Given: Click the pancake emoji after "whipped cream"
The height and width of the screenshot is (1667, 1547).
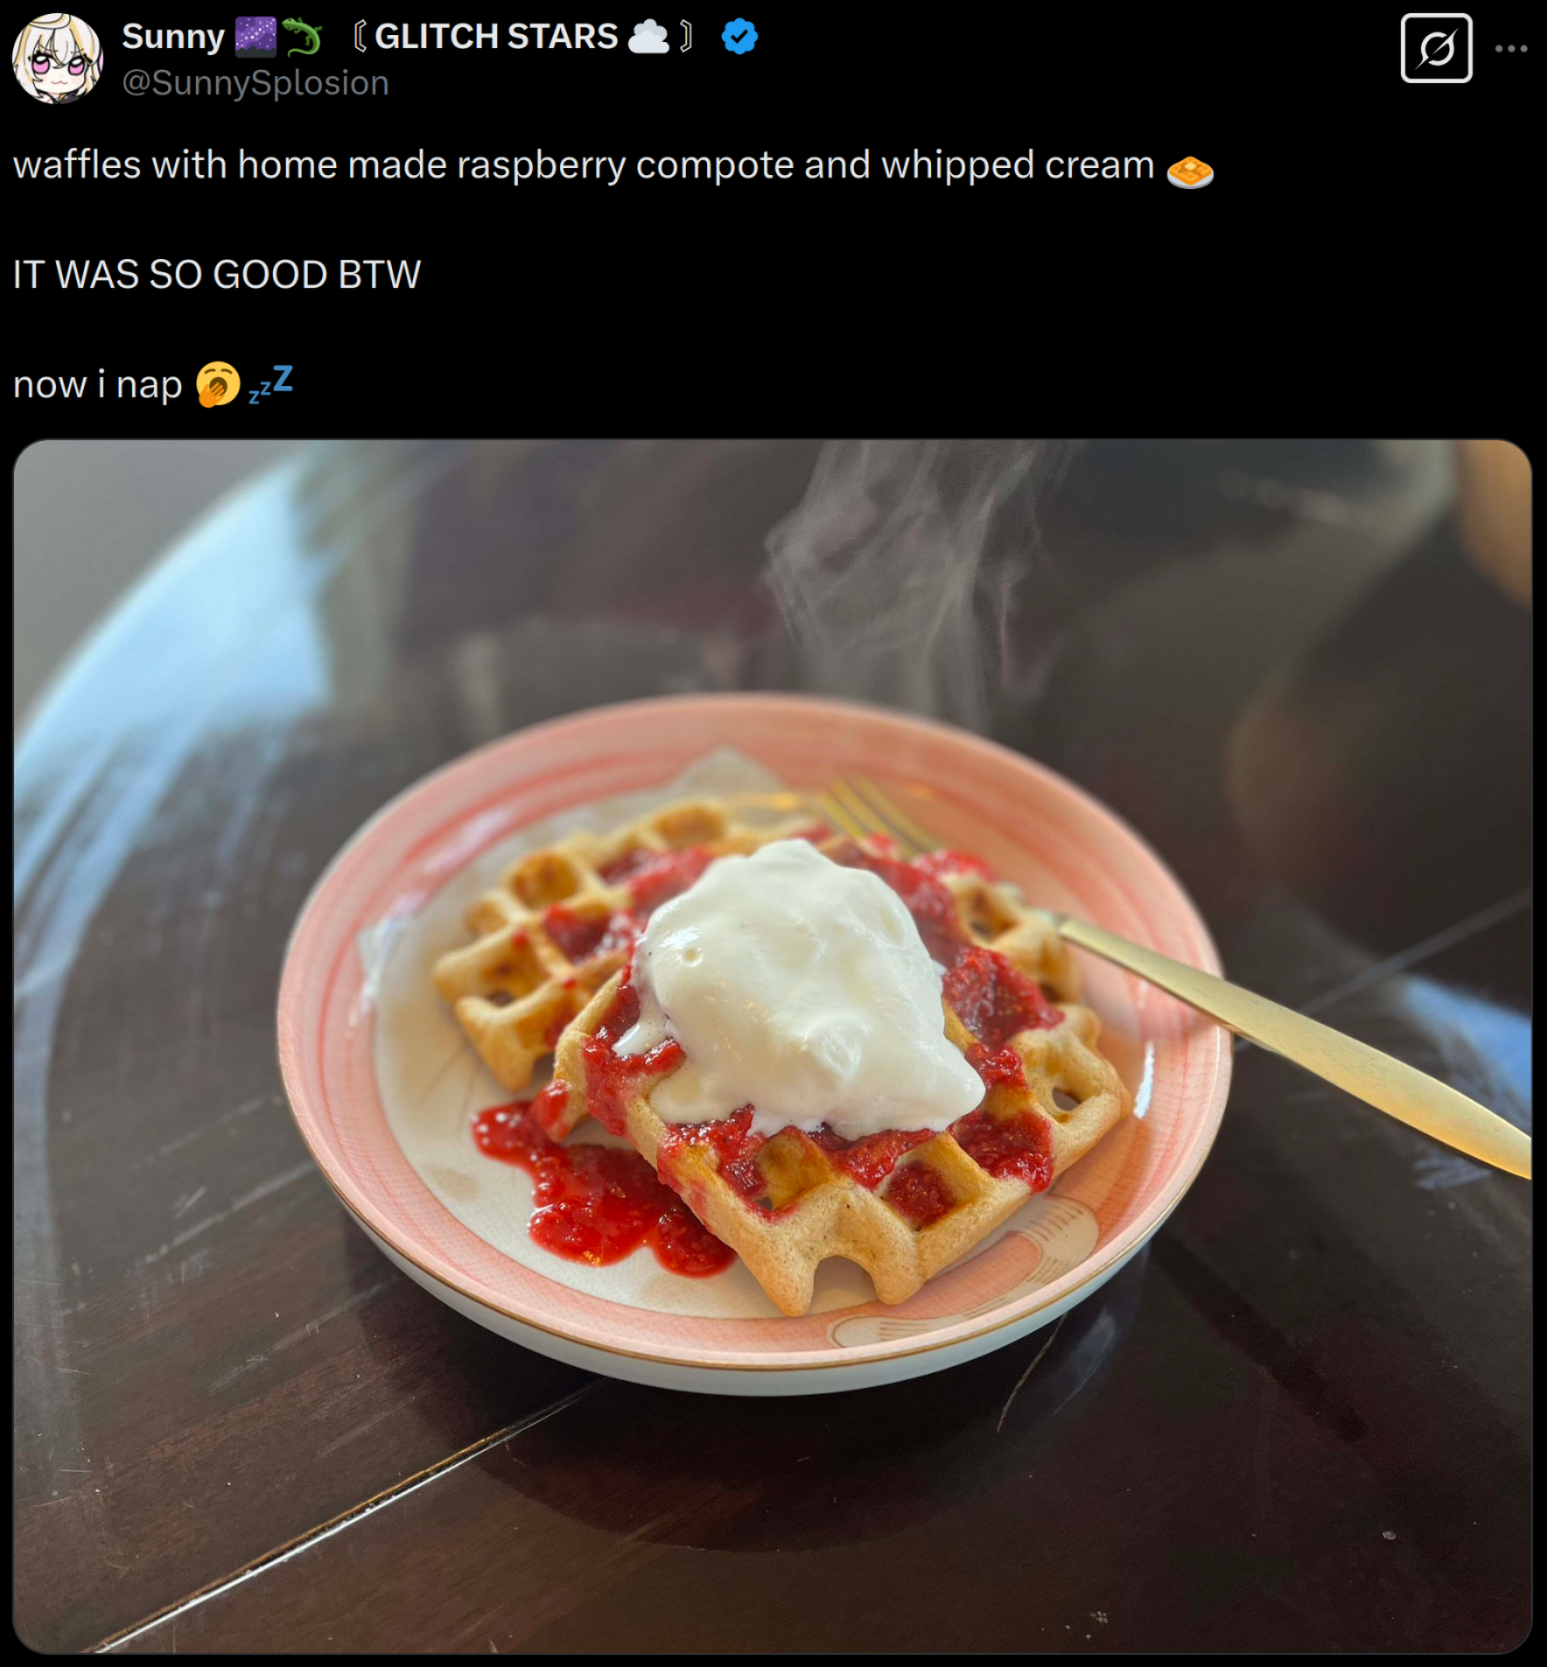Looking at the screenshot, I should pos(1189,171).
